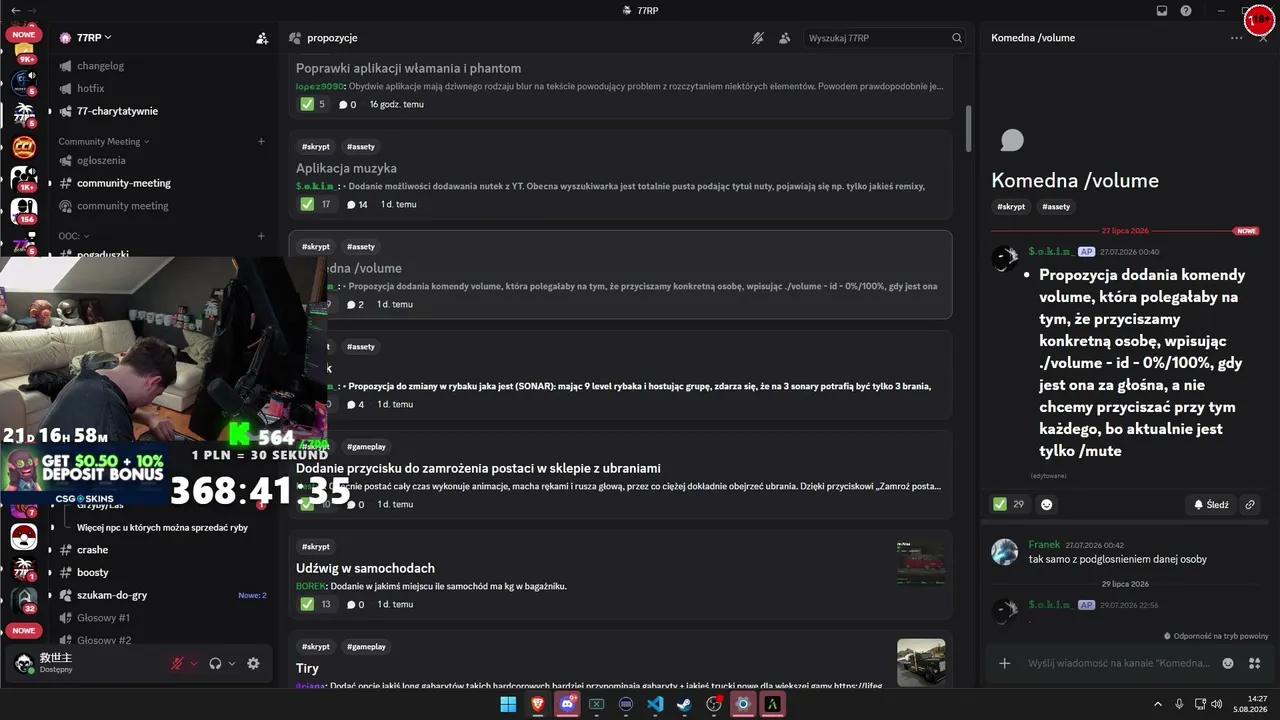Follow the thread with the Śledź button
Screen dimensions: 1280x720
[x=1210, y=505]
